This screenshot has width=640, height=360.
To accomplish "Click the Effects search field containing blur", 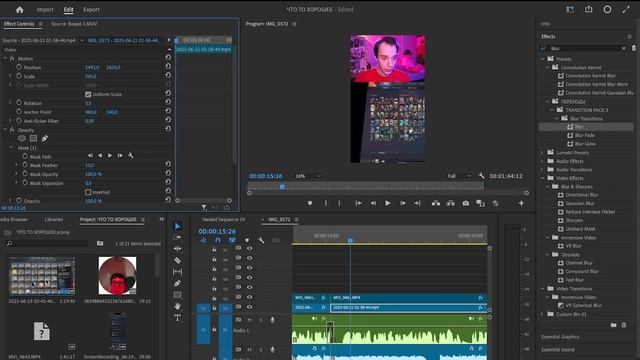I will pyautogui.click(x=583, y=48).
